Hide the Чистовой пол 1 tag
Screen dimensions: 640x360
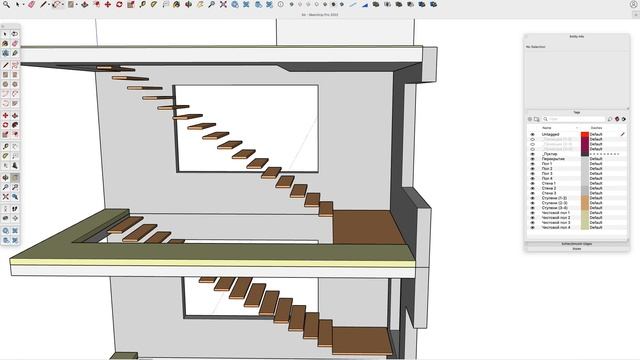(x=532, y=213)
